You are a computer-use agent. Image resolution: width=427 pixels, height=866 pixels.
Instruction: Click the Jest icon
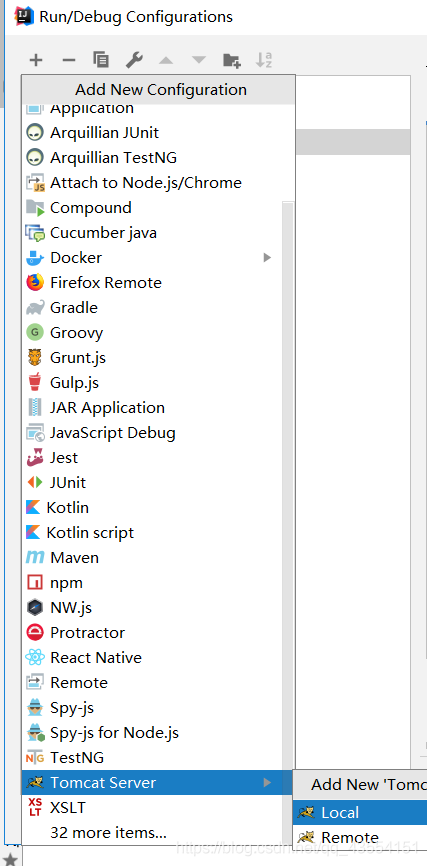point(35,458)
